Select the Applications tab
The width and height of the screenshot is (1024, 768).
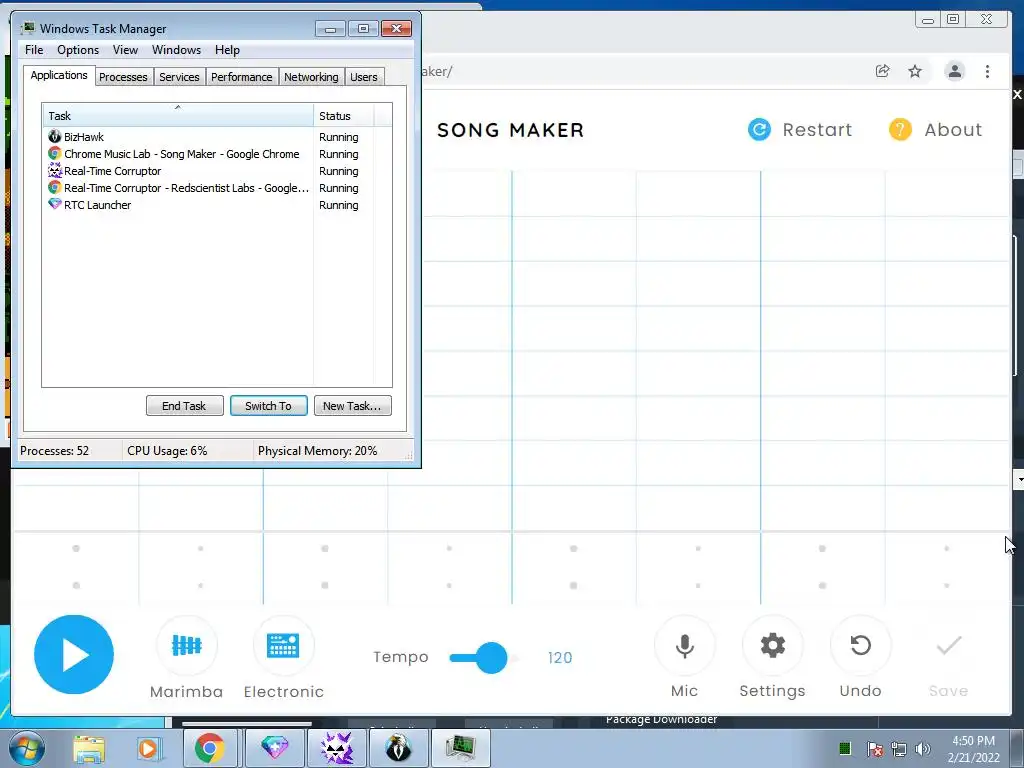59,75
